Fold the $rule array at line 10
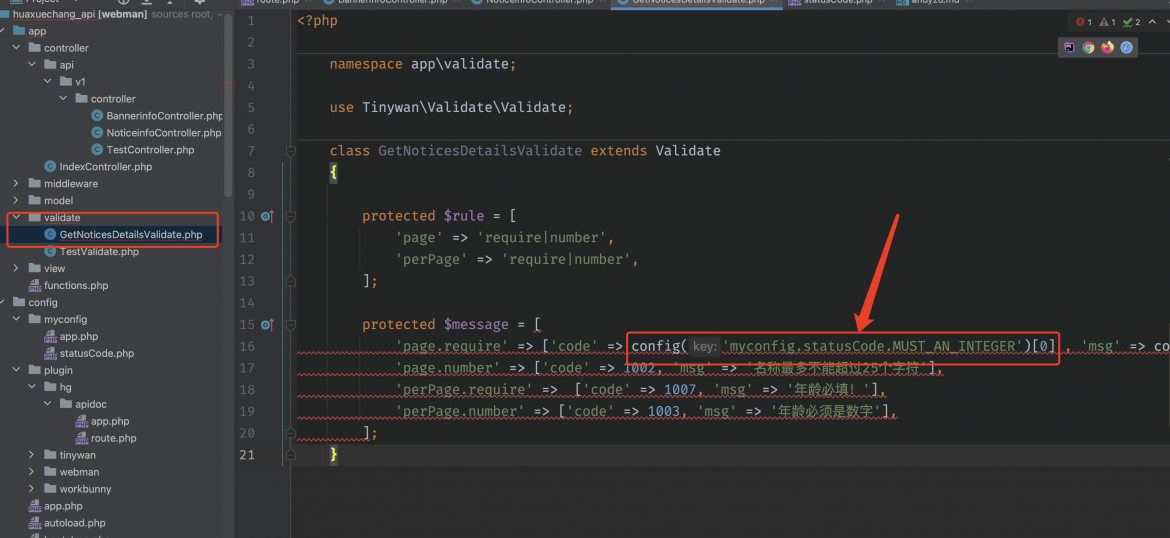This screenshot has height=538, width=1170. pos(291,216)
